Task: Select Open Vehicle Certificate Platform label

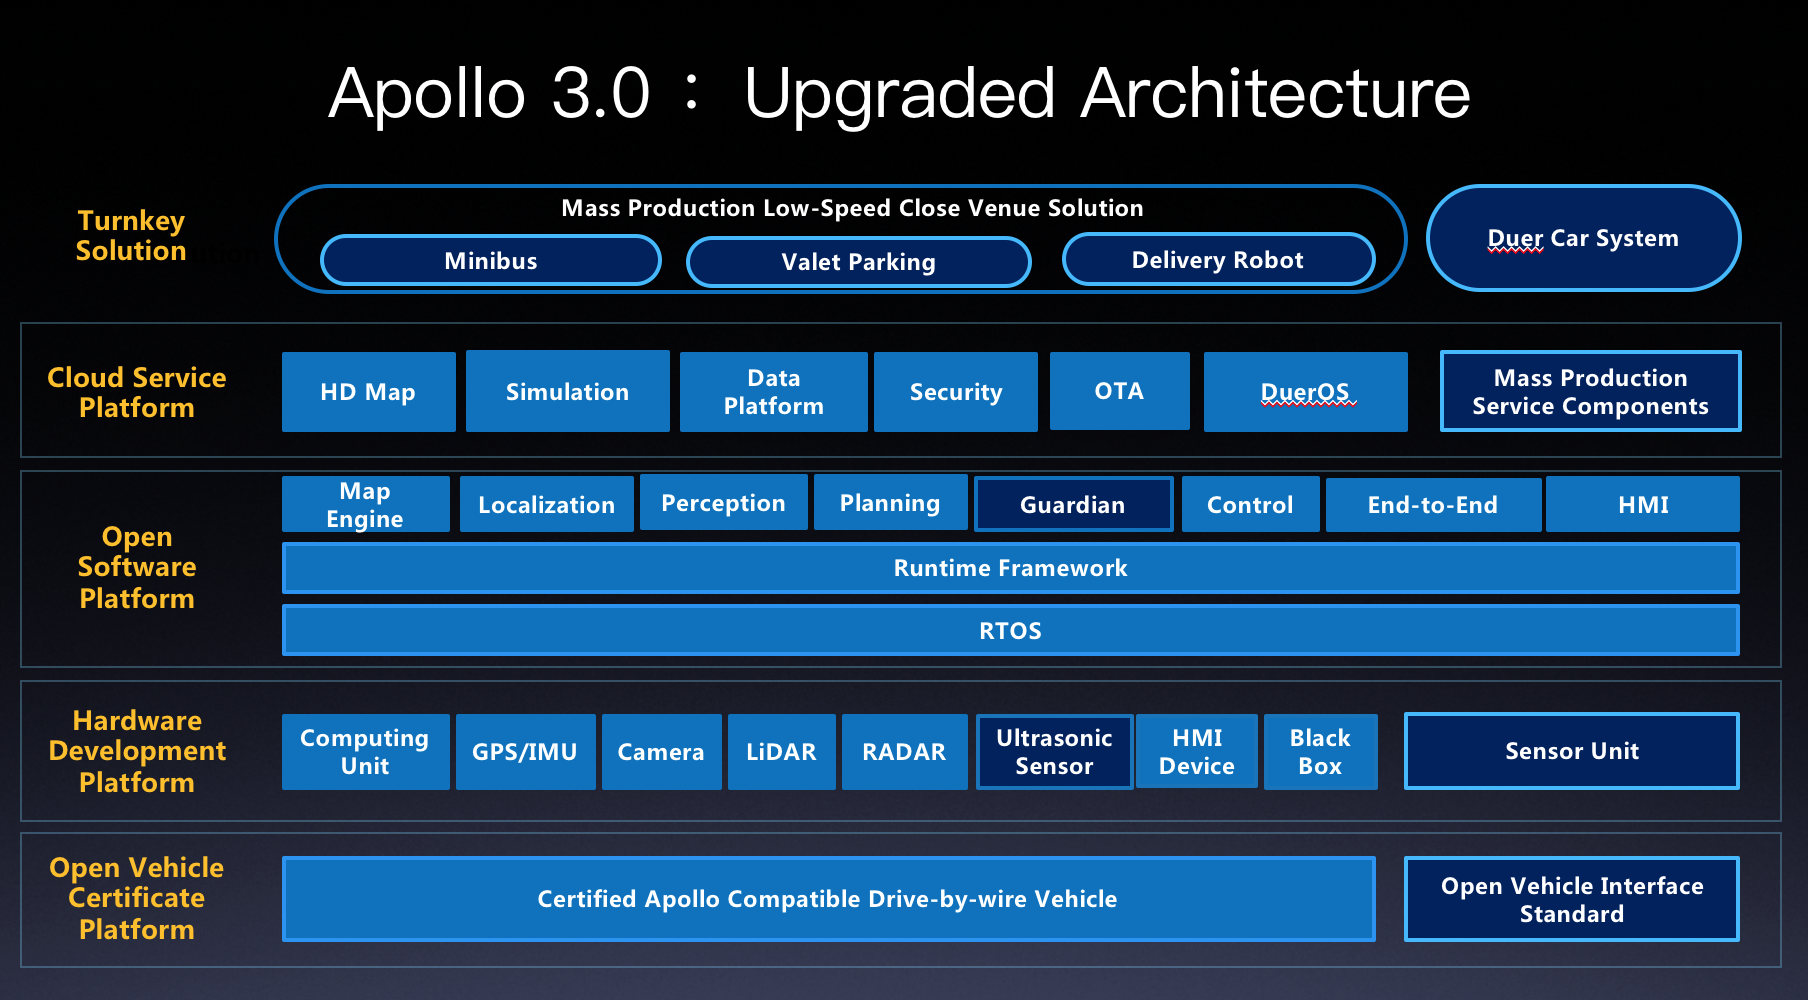Action: pyautogui.click(x=137, y=898)
